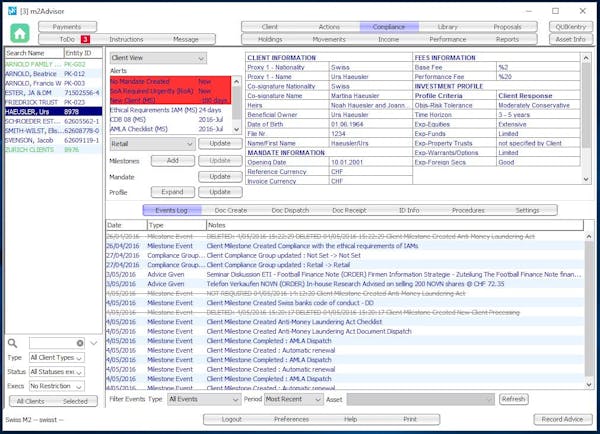Add a new Milestone

pos(173,161)
